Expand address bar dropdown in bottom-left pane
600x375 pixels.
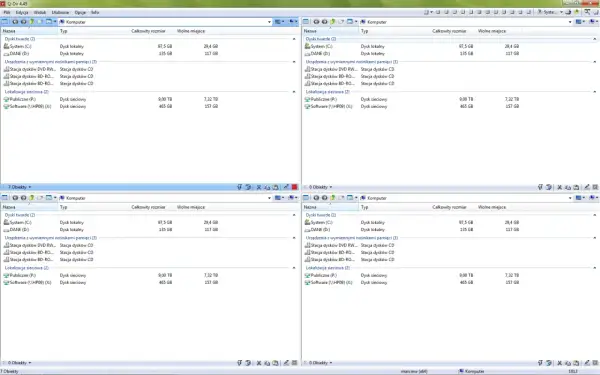click(269, 198)
